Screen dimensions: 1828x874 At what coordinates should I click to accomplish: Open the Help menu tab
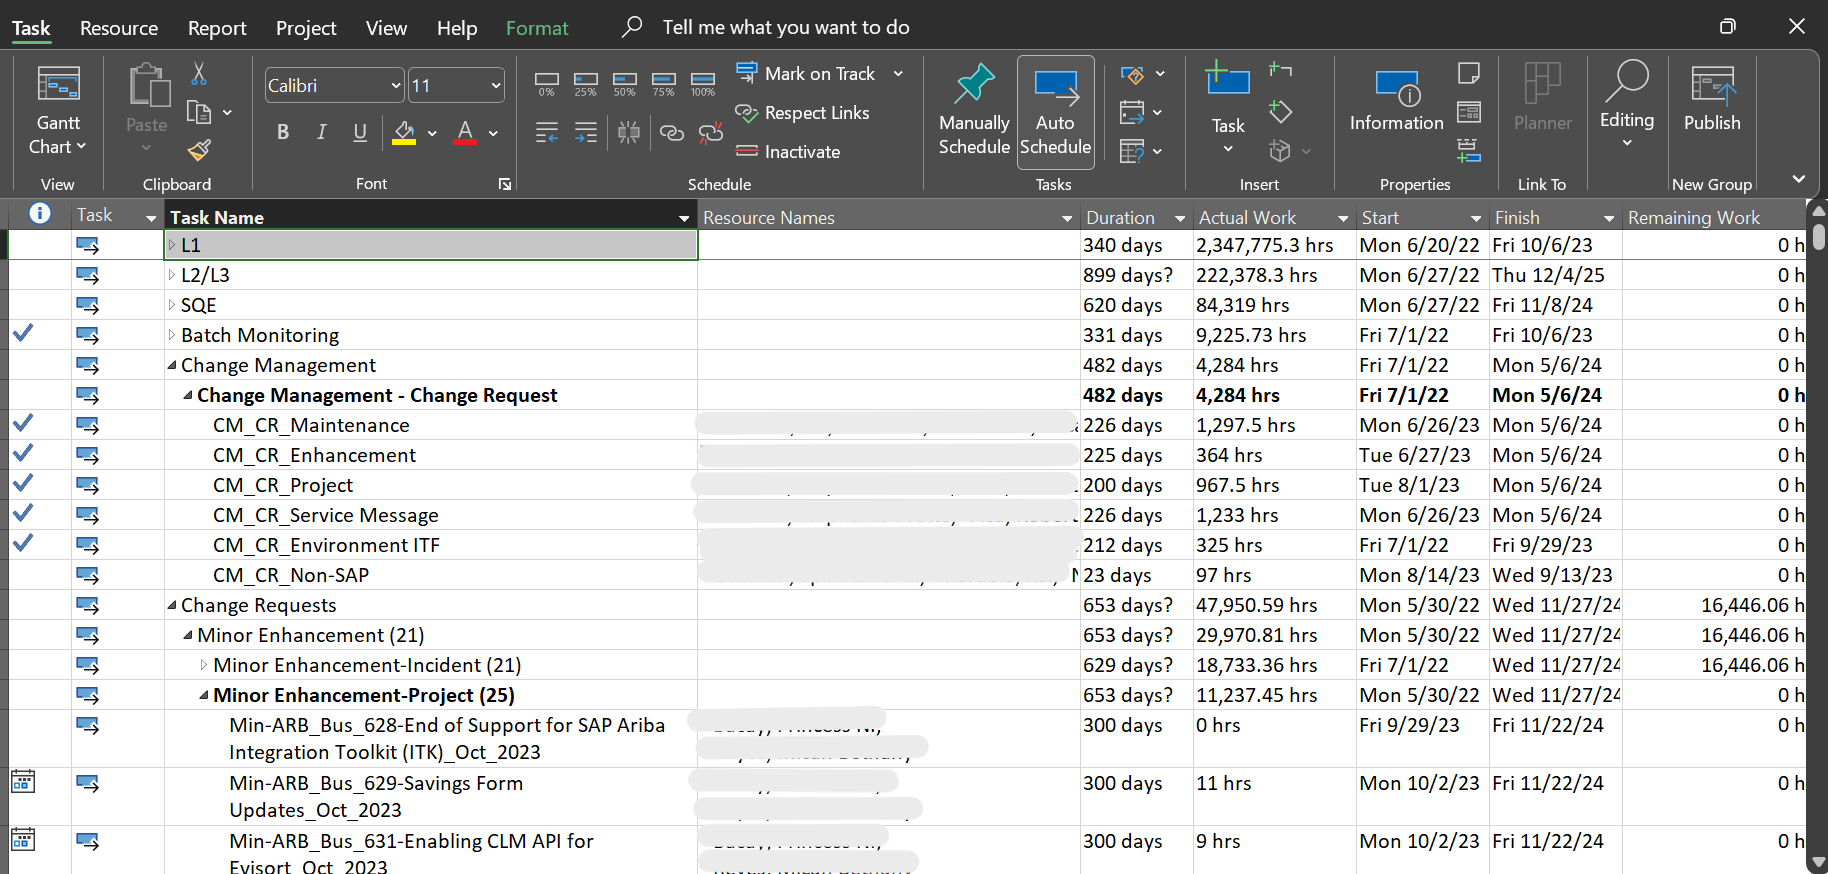pyautogui.click(x=457, y=28)
